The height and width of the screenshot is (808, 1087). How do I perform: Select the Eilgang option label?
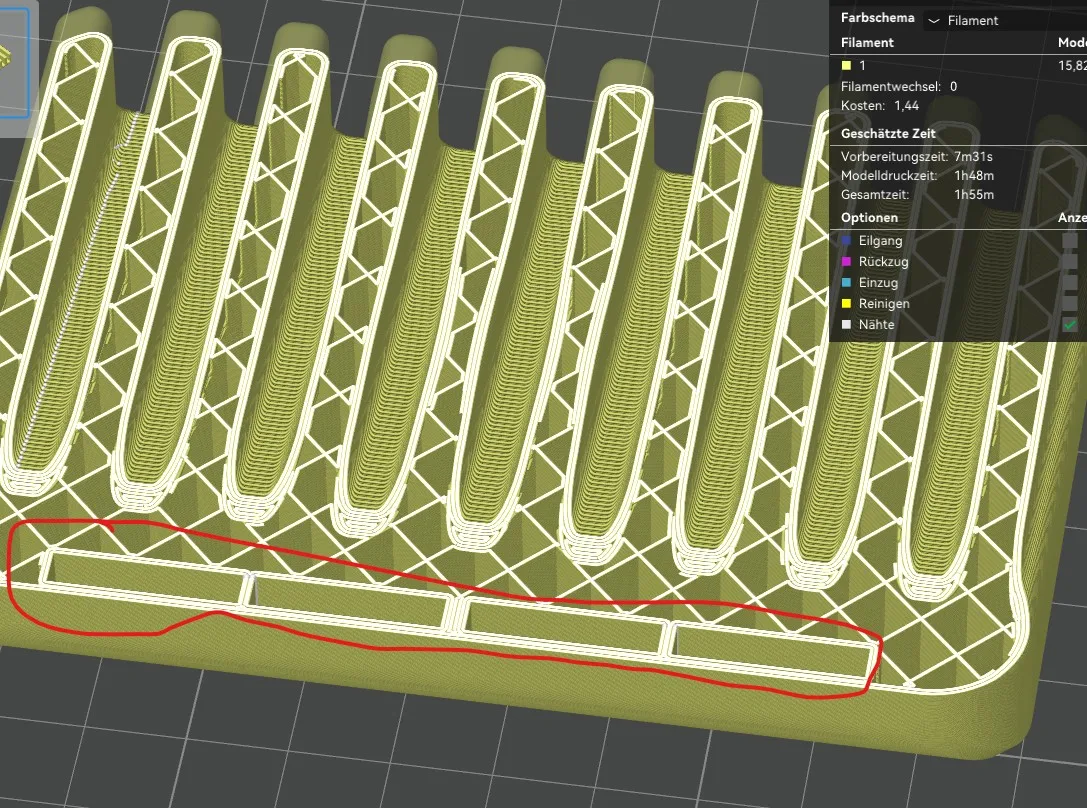pos(880,240)
